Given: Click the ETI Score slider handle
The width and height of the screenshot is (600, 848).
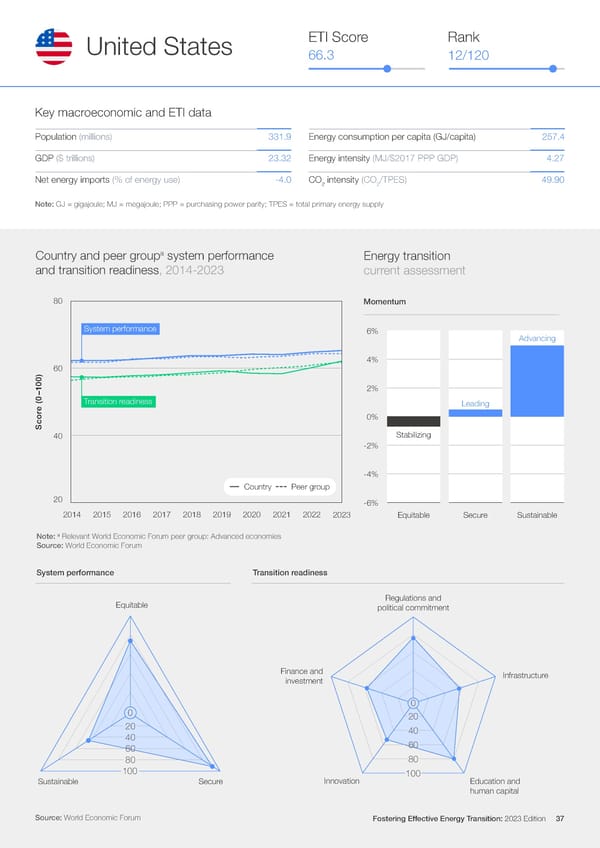Looking at the screenshot, I should coord(386,69).
